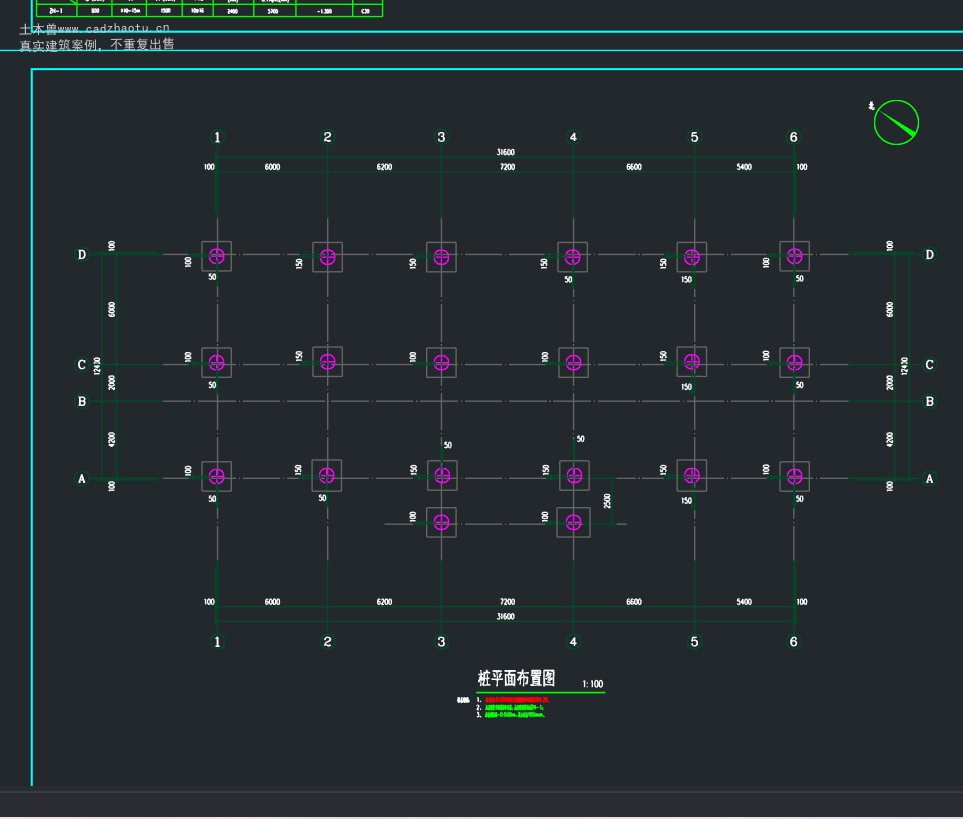Screen dimensions: 963x819
Task: Click the C30 cell in the green table
Action: (365, 11)
